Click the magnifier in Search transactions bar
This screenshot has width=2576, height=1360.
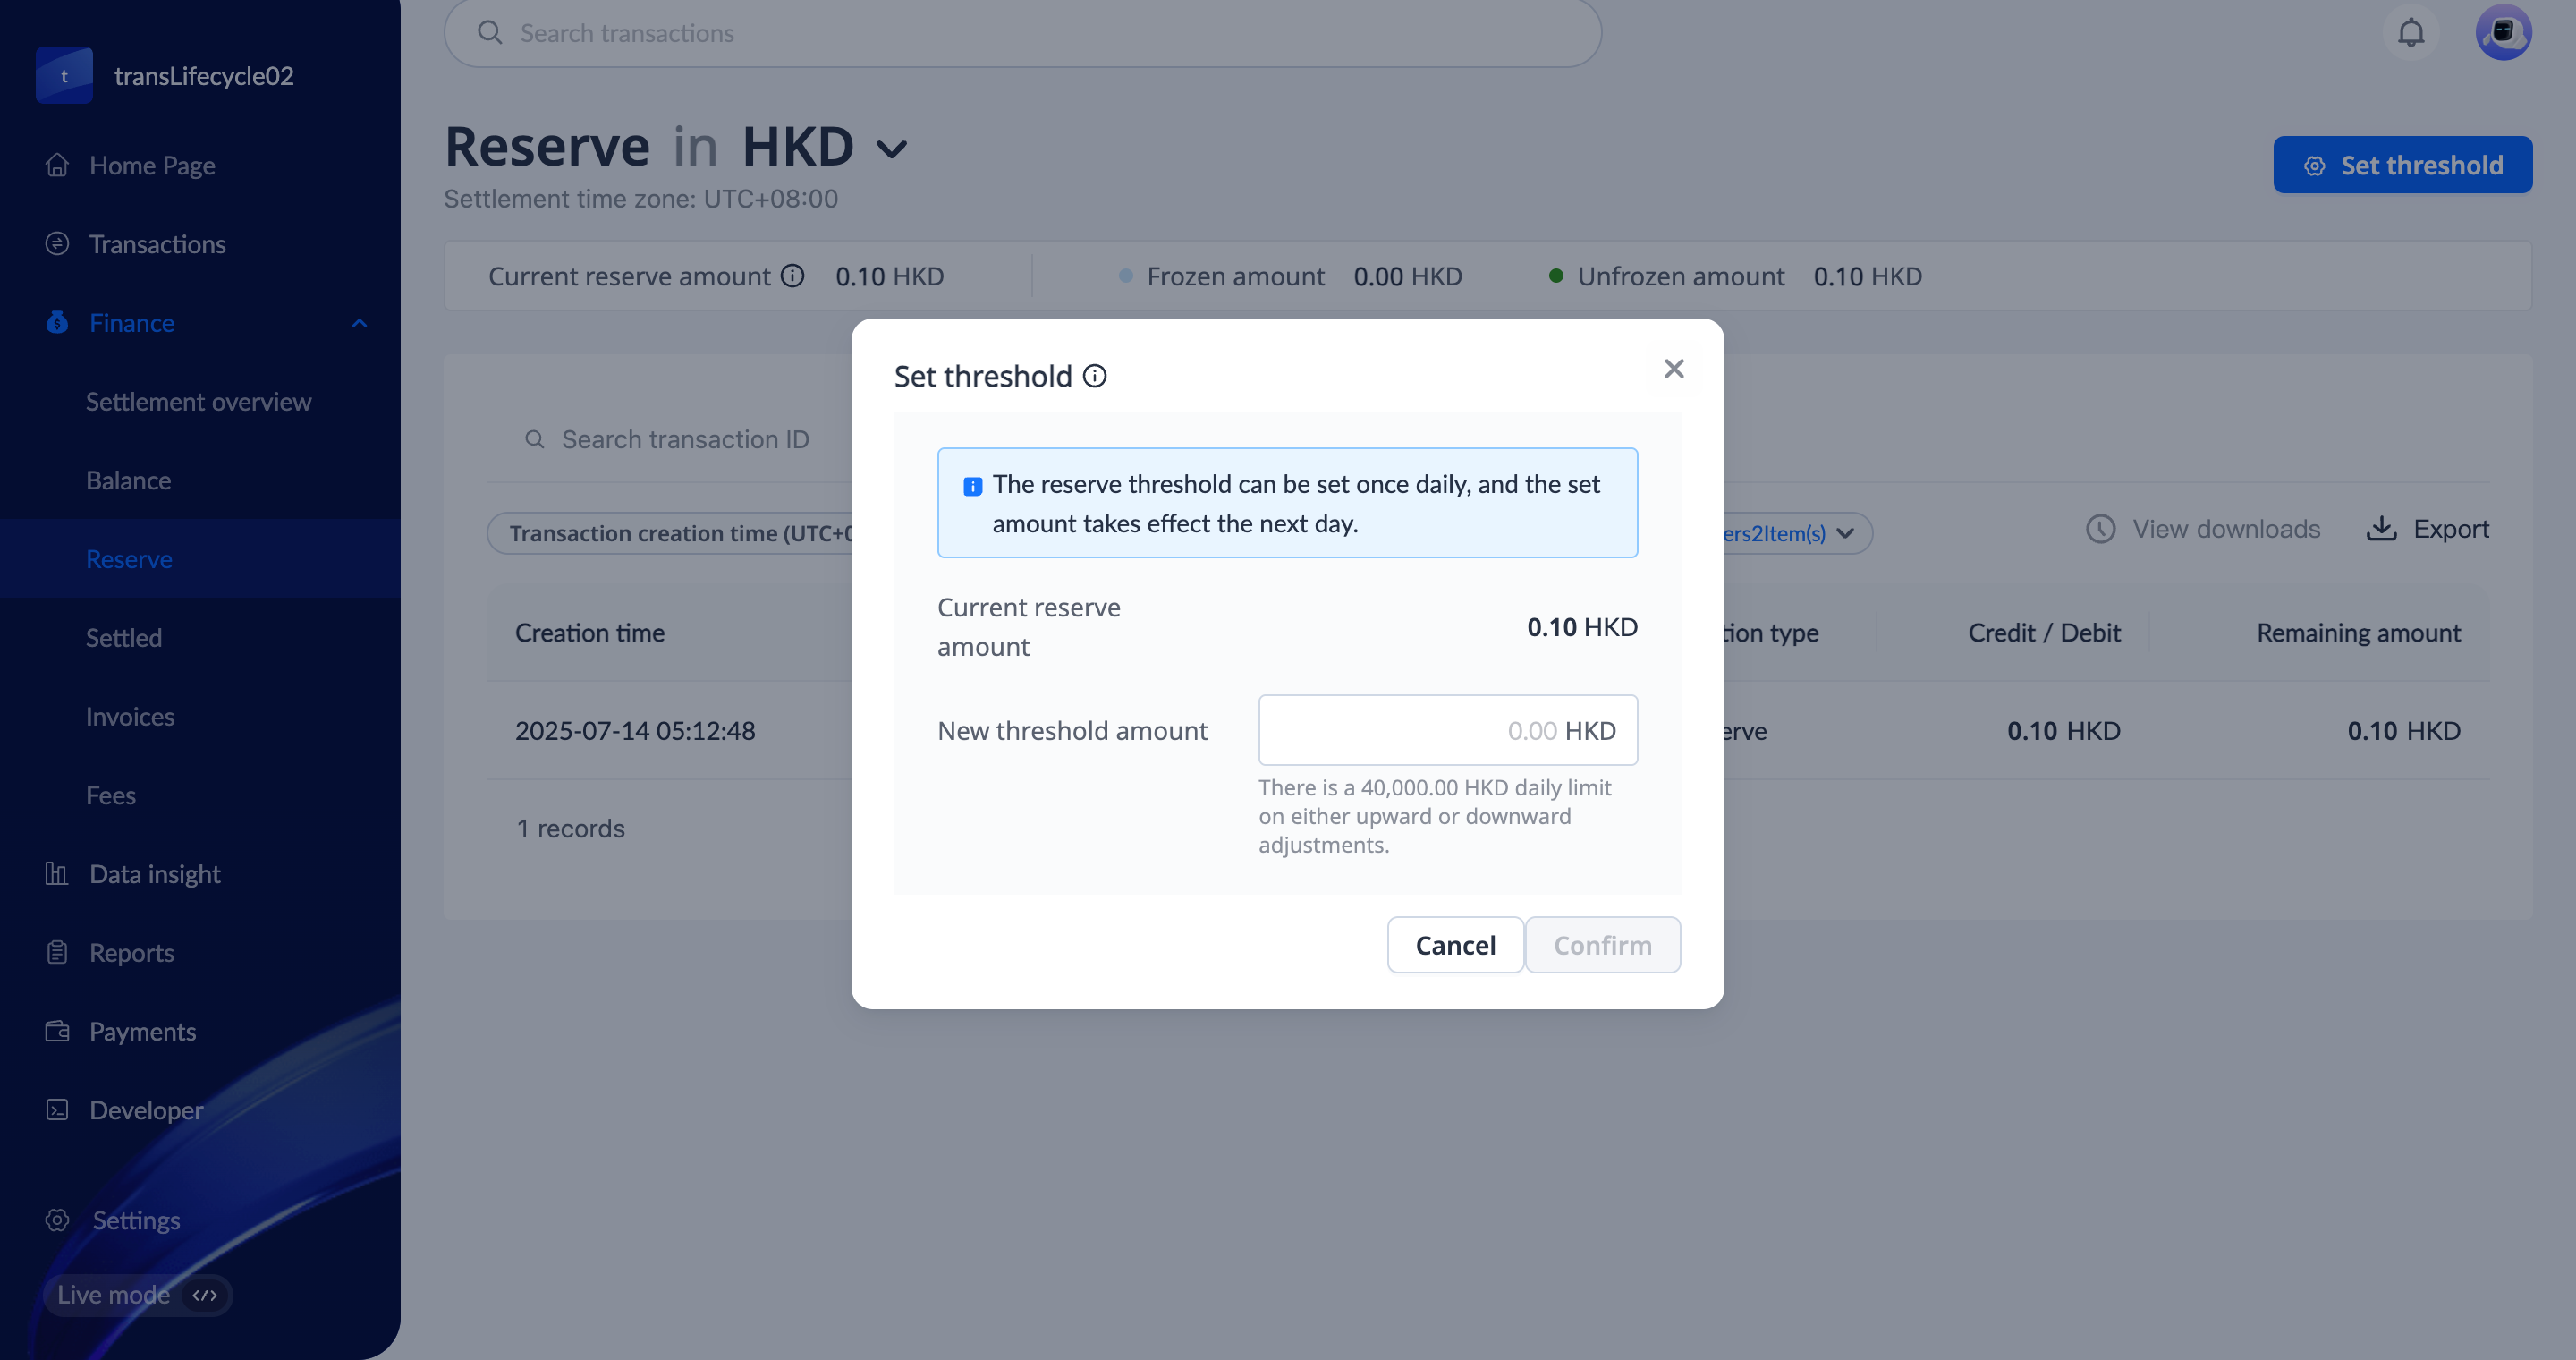[x=490, y=33]
